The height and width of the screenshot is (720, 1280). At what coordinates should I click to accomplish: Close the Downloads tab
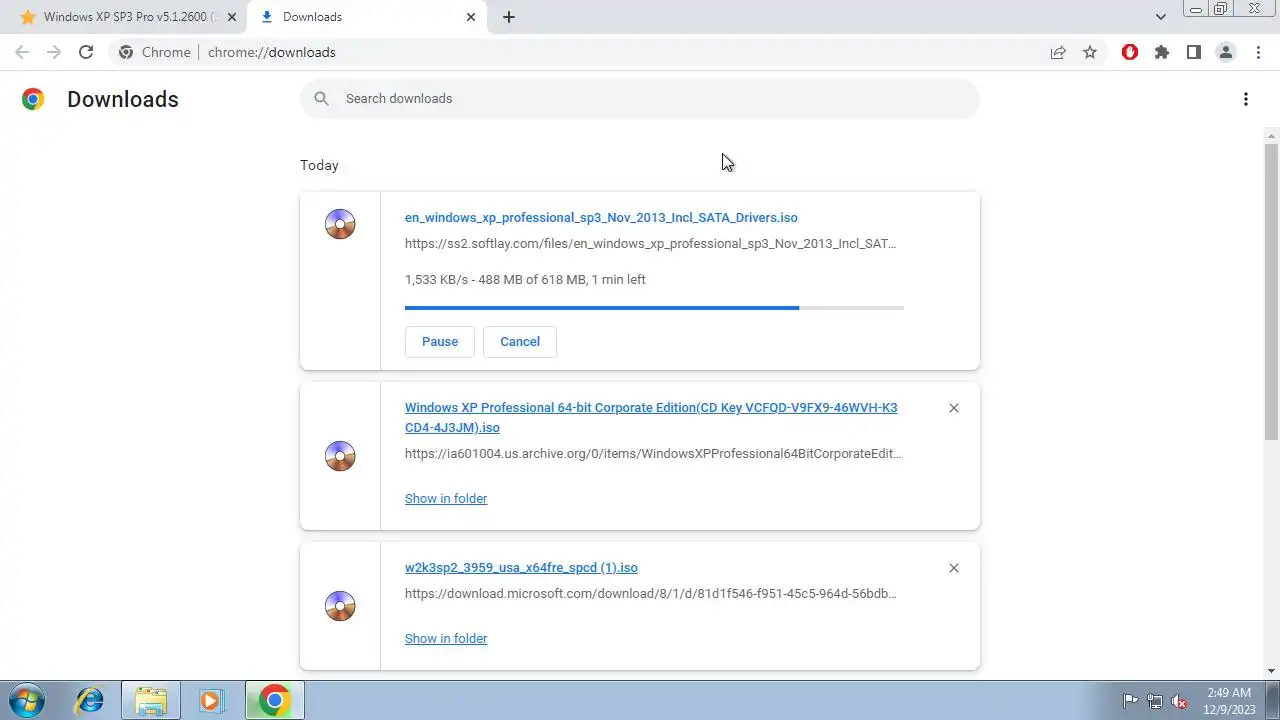coord(471,17)
